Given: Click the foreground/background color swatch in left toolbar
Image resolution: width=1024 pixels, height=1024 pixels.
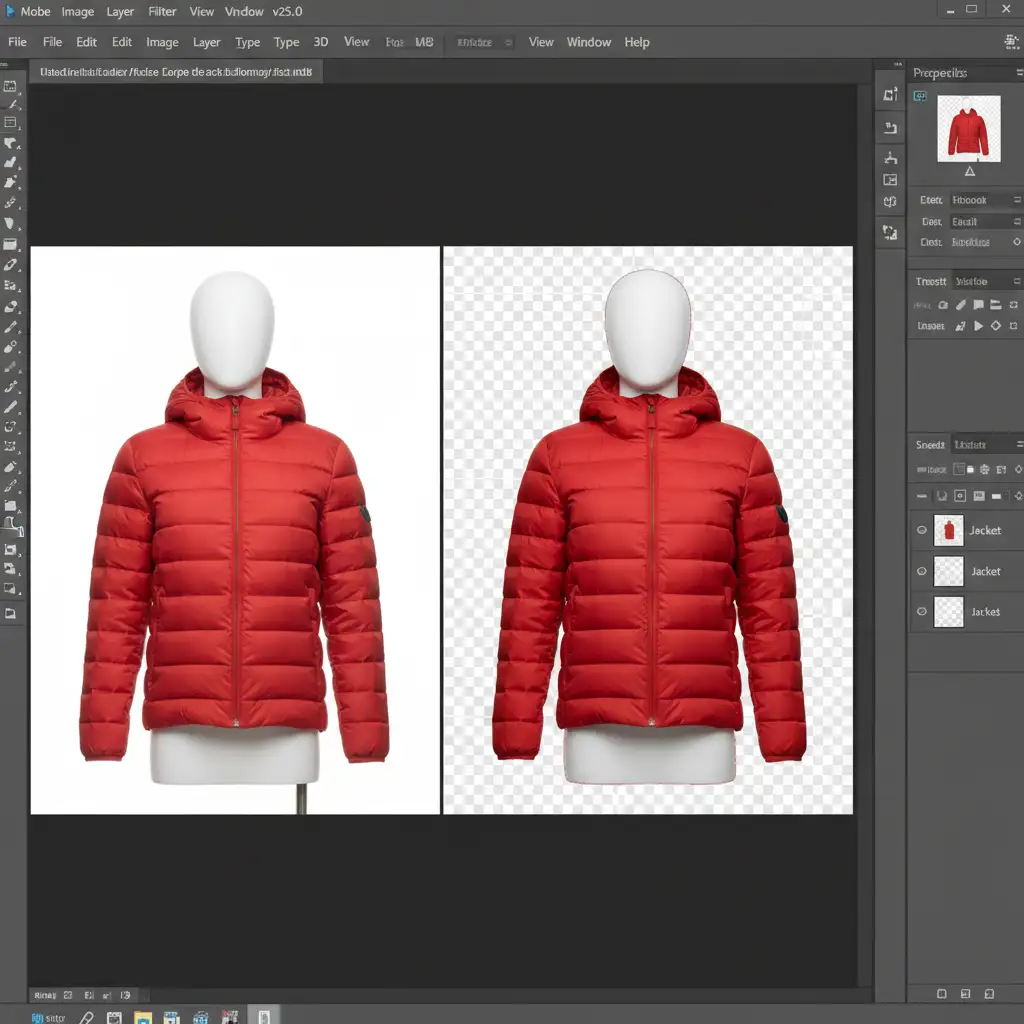Looking at the screenshot, I should point(11,524).
